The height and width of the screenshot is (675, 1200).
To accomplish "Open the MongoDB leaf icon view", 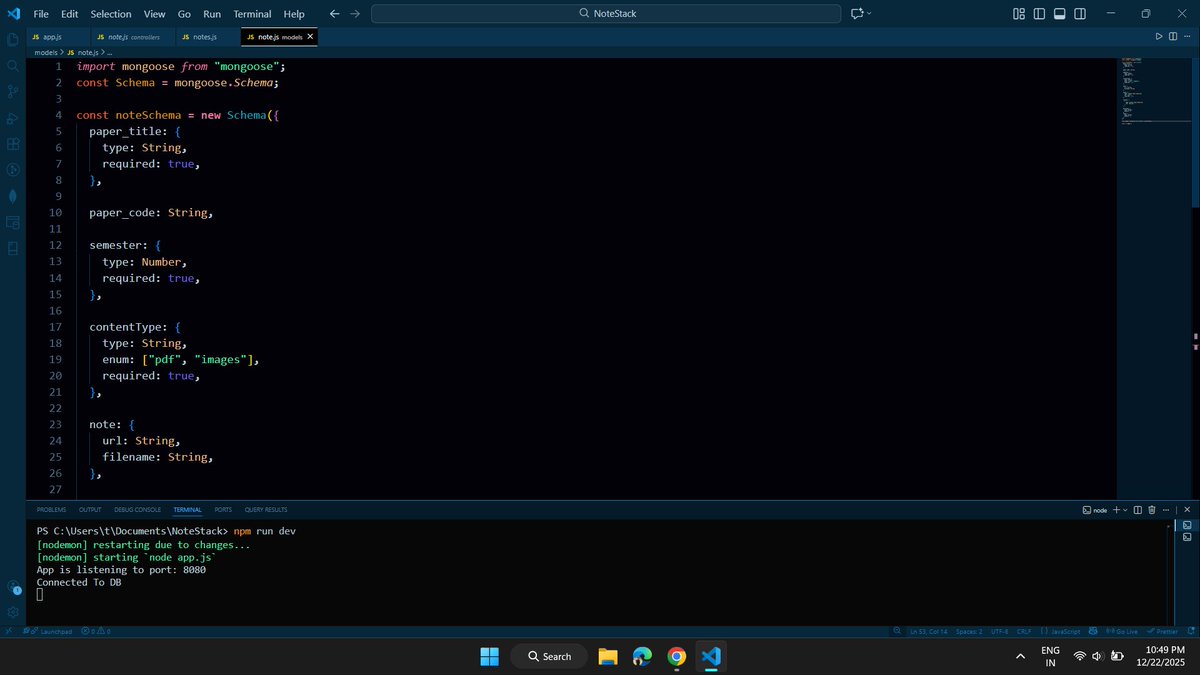I will [x=13, y=196].
